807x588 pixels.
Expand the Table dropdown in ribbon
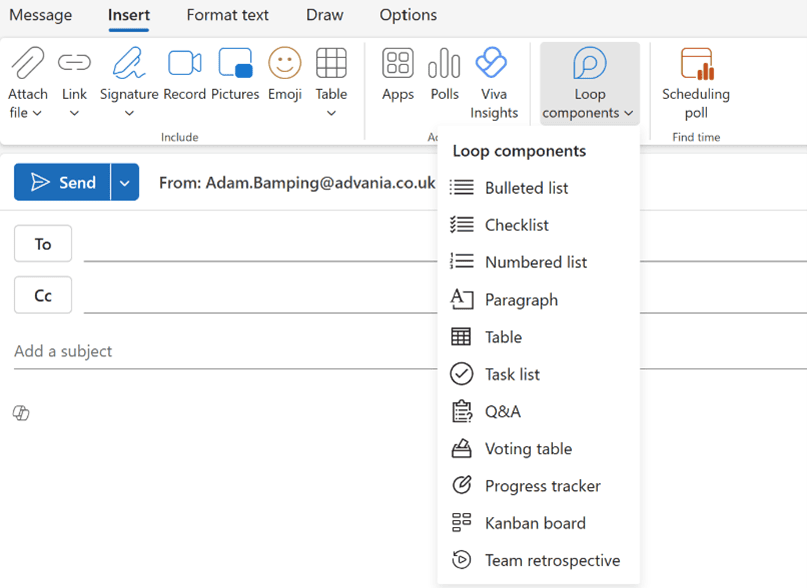pos(331,113)
